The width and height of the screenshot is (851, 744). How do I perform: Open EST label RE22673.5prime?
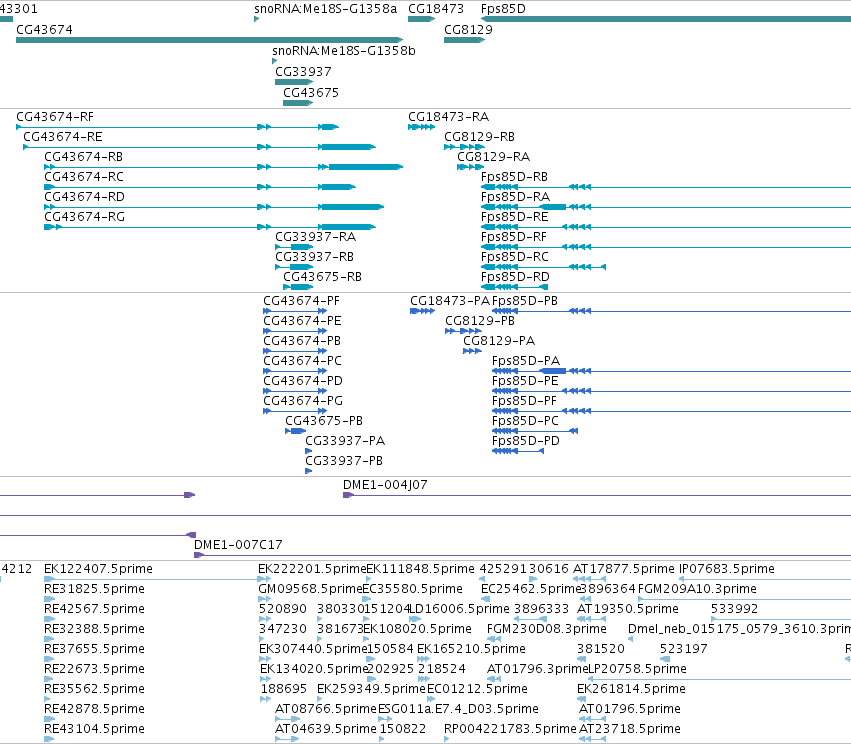coord(94,669)
